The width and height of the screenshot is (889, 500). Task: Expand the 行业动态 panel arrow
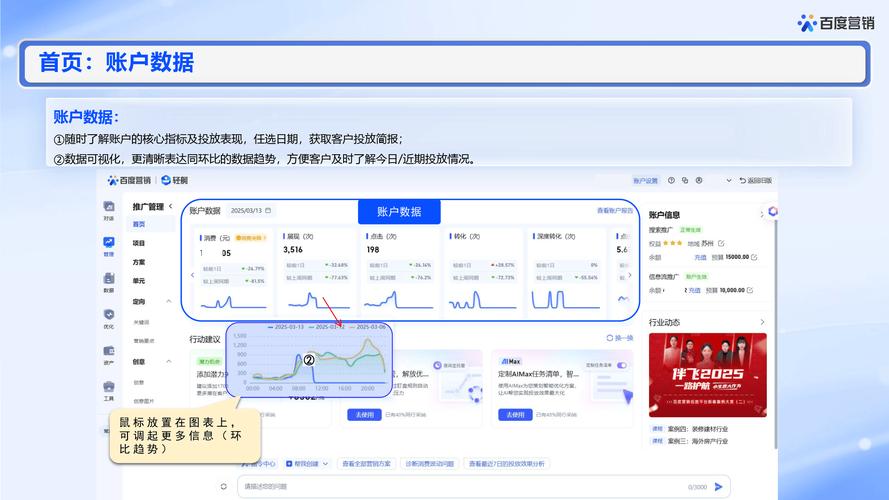(762, 322)
